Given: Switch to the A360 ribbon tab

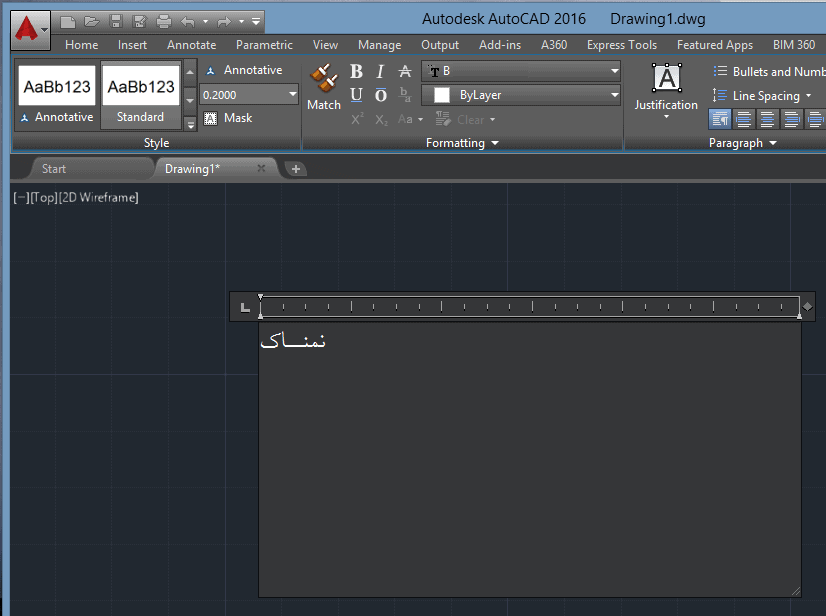Looking at the screenshot, I should 554,45.
